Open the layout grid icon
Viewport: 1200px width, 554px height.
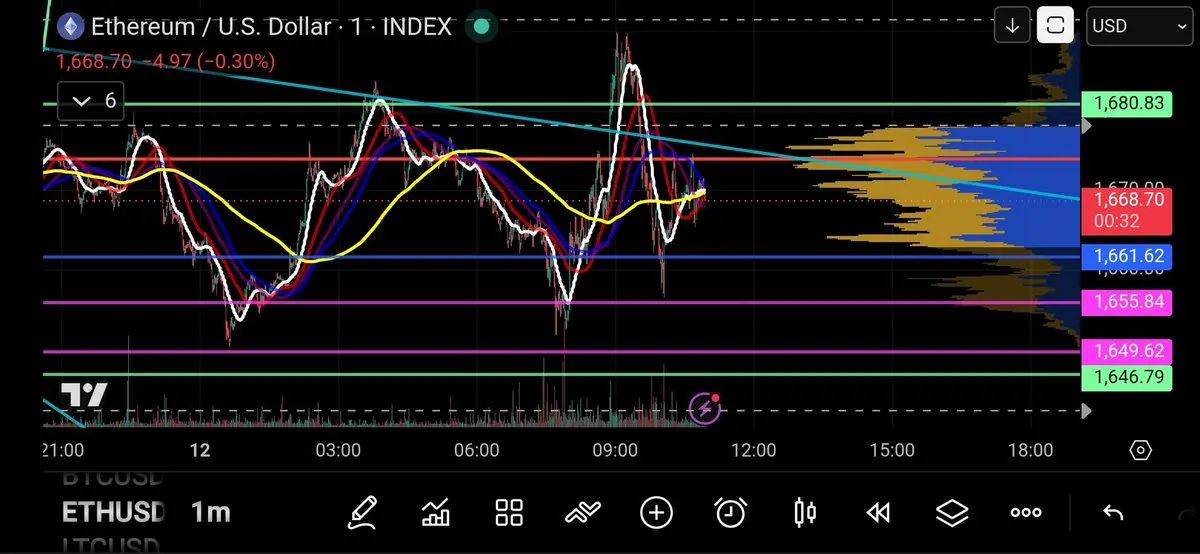coord(509,513)
